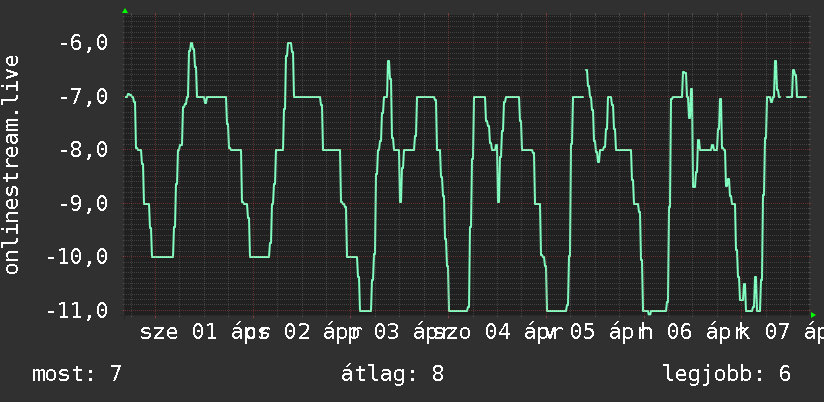The image size is (824, 402).
Task: Select the onlinestream.live vertical axis title
Action: tap(11, 164)
